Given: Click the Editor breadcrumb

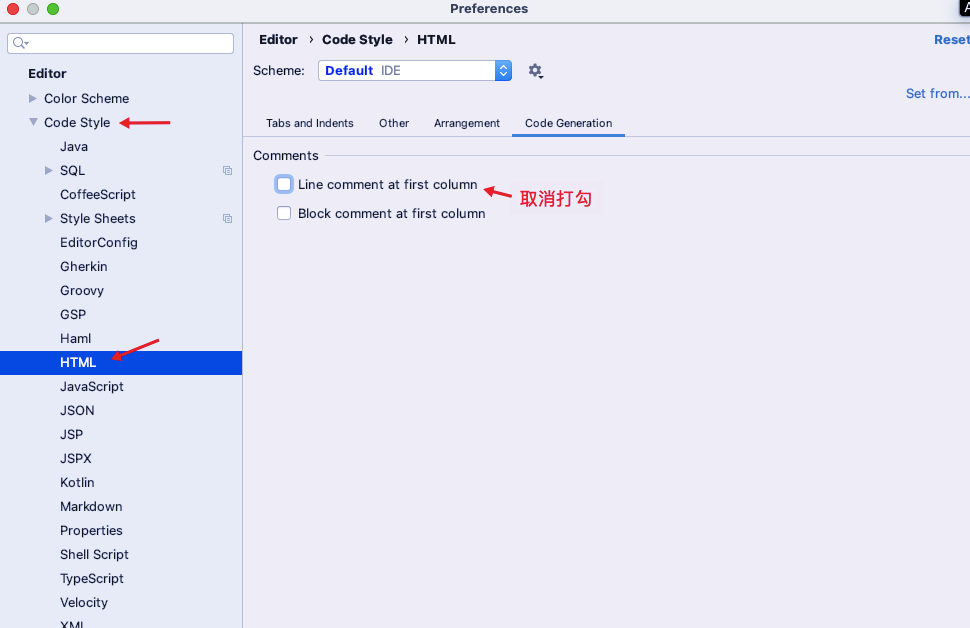Looking at the screenshot, I should (x=278, y=40).
